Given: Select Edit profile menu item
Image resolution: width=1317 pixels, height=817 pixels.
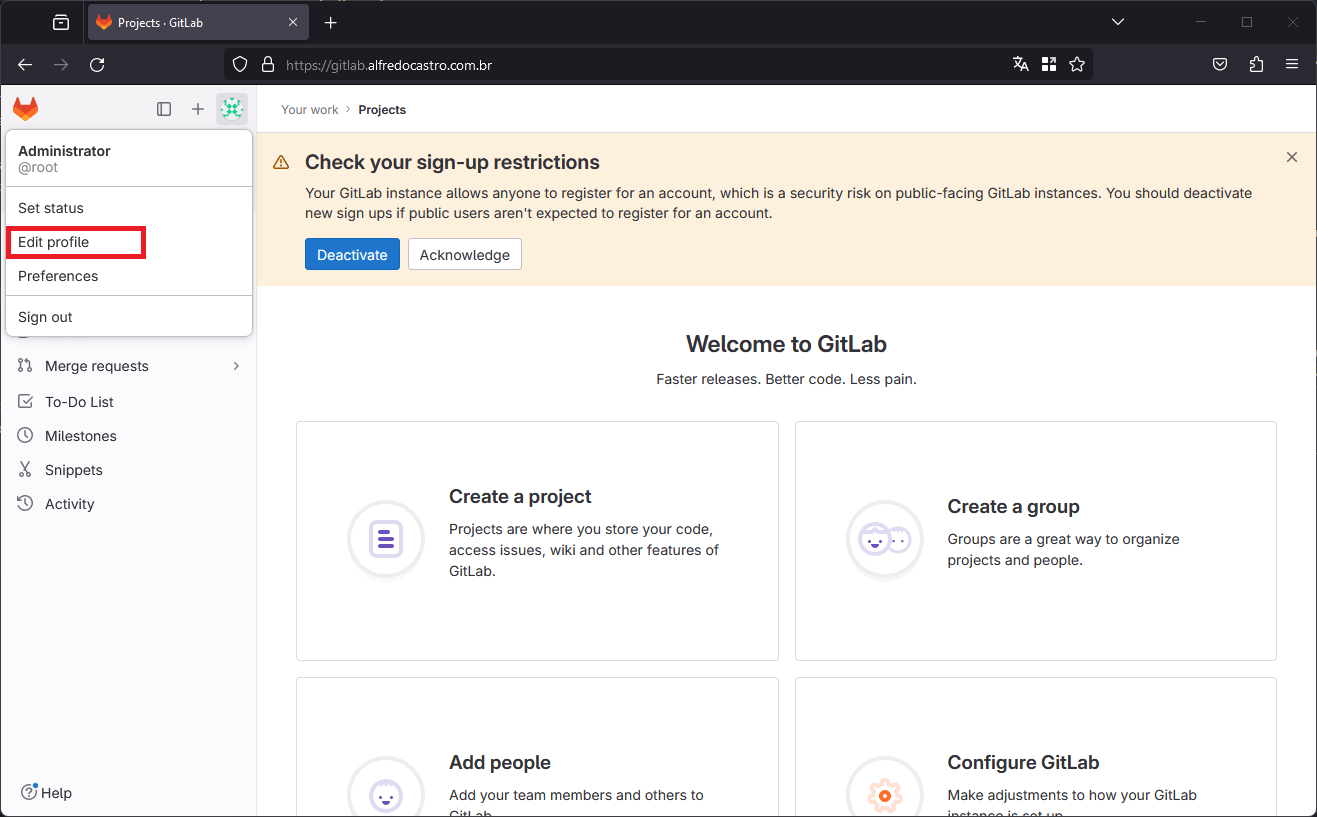Looking at the screenshot, I should (x=128, y=242).
